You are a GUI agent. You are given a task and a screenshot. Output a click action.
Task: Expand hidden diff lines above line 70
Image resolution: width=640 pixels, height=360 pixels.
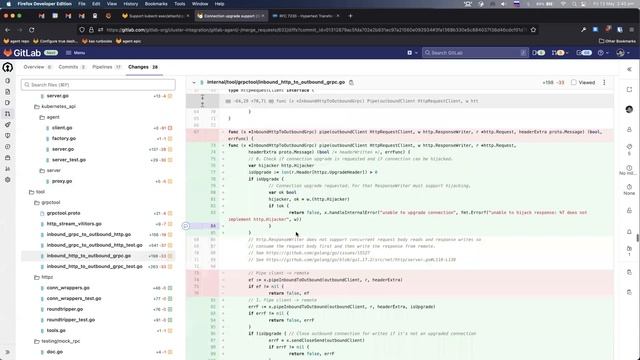coord(202,101)
